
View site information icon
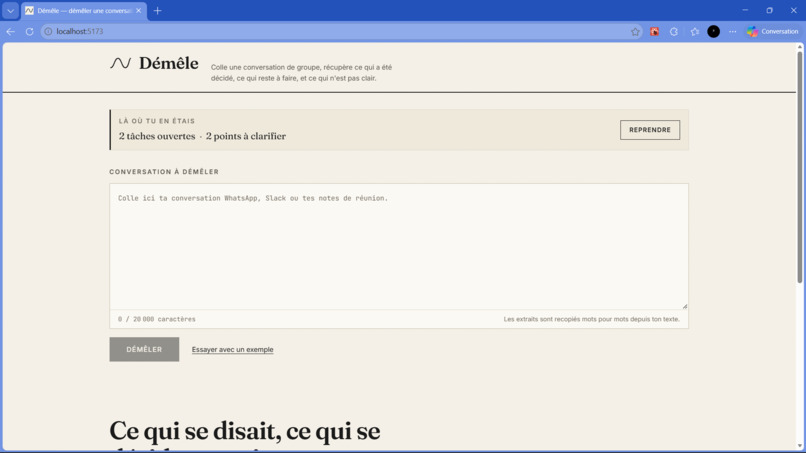(x=48, y=31)
